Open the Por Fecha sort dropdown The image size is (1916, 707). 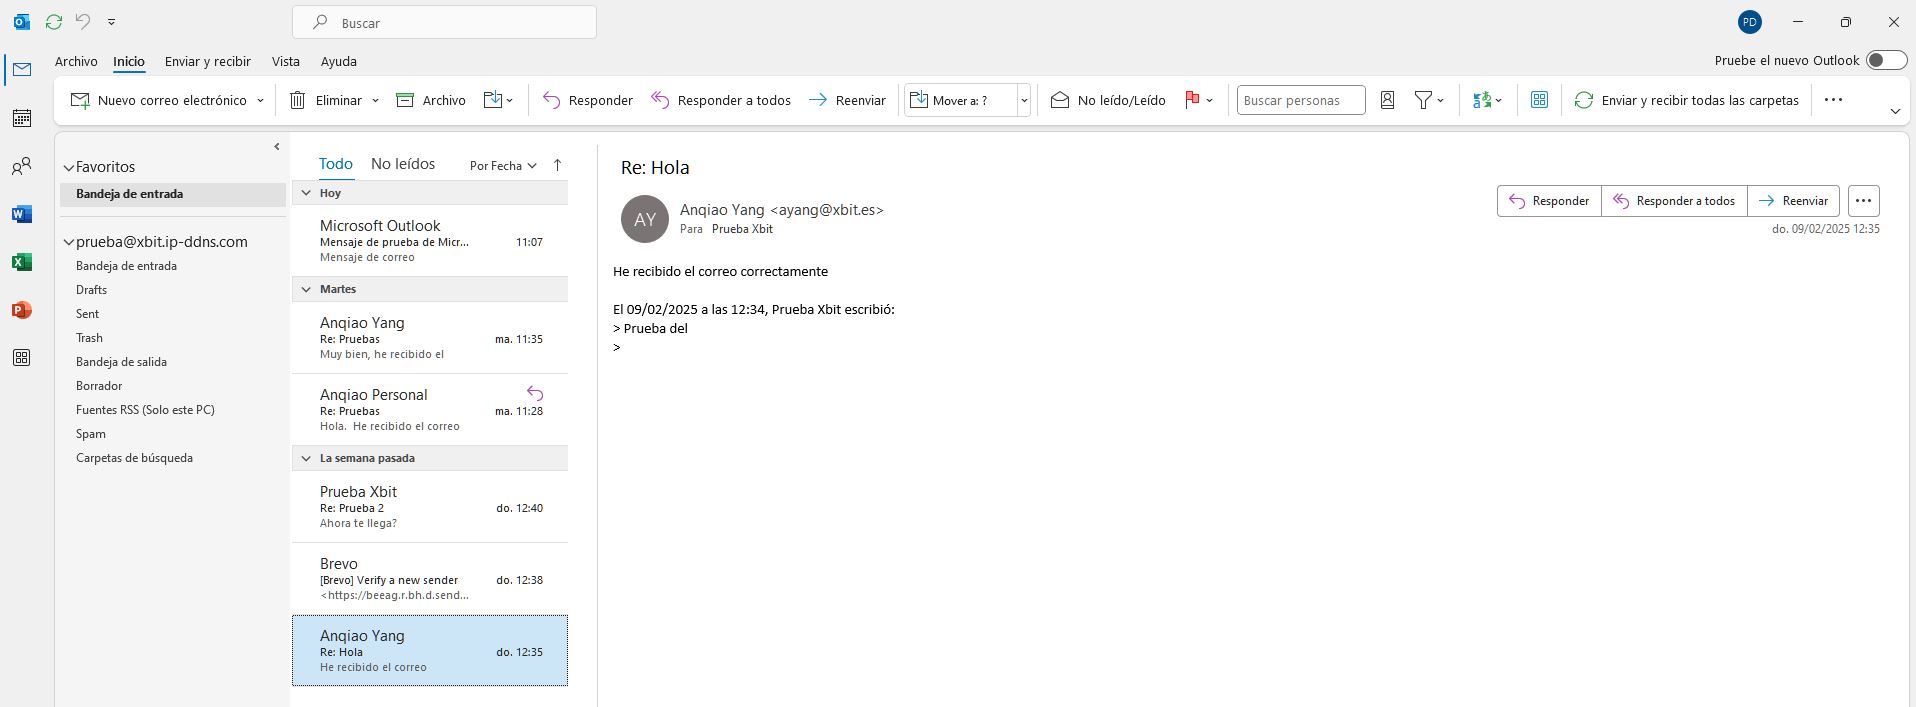point(503,165)
